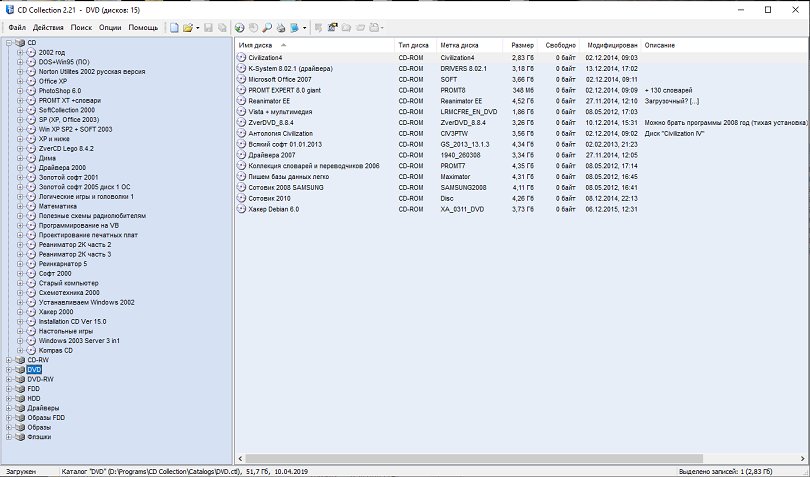Image resolution: width=810 pixels, height=477 pixels.
Task: Select the Математика tree item
Action: pos(57,206)
